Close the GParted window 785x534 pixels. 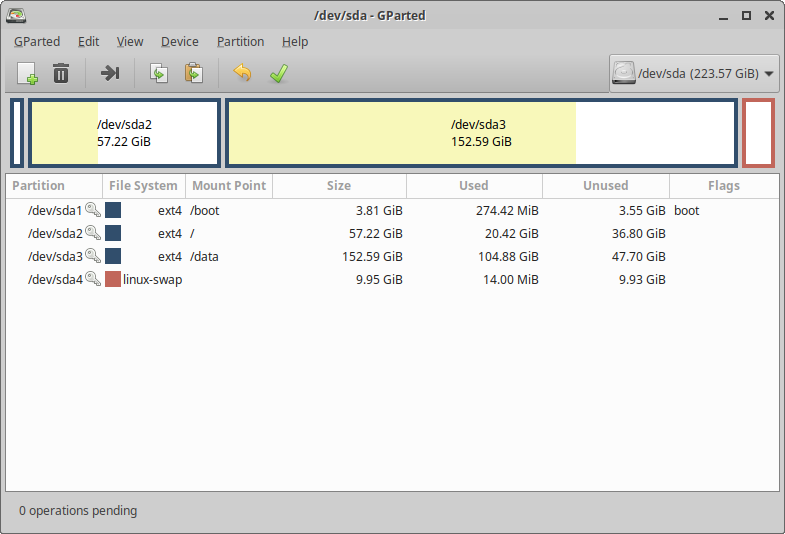coord(769,16)
